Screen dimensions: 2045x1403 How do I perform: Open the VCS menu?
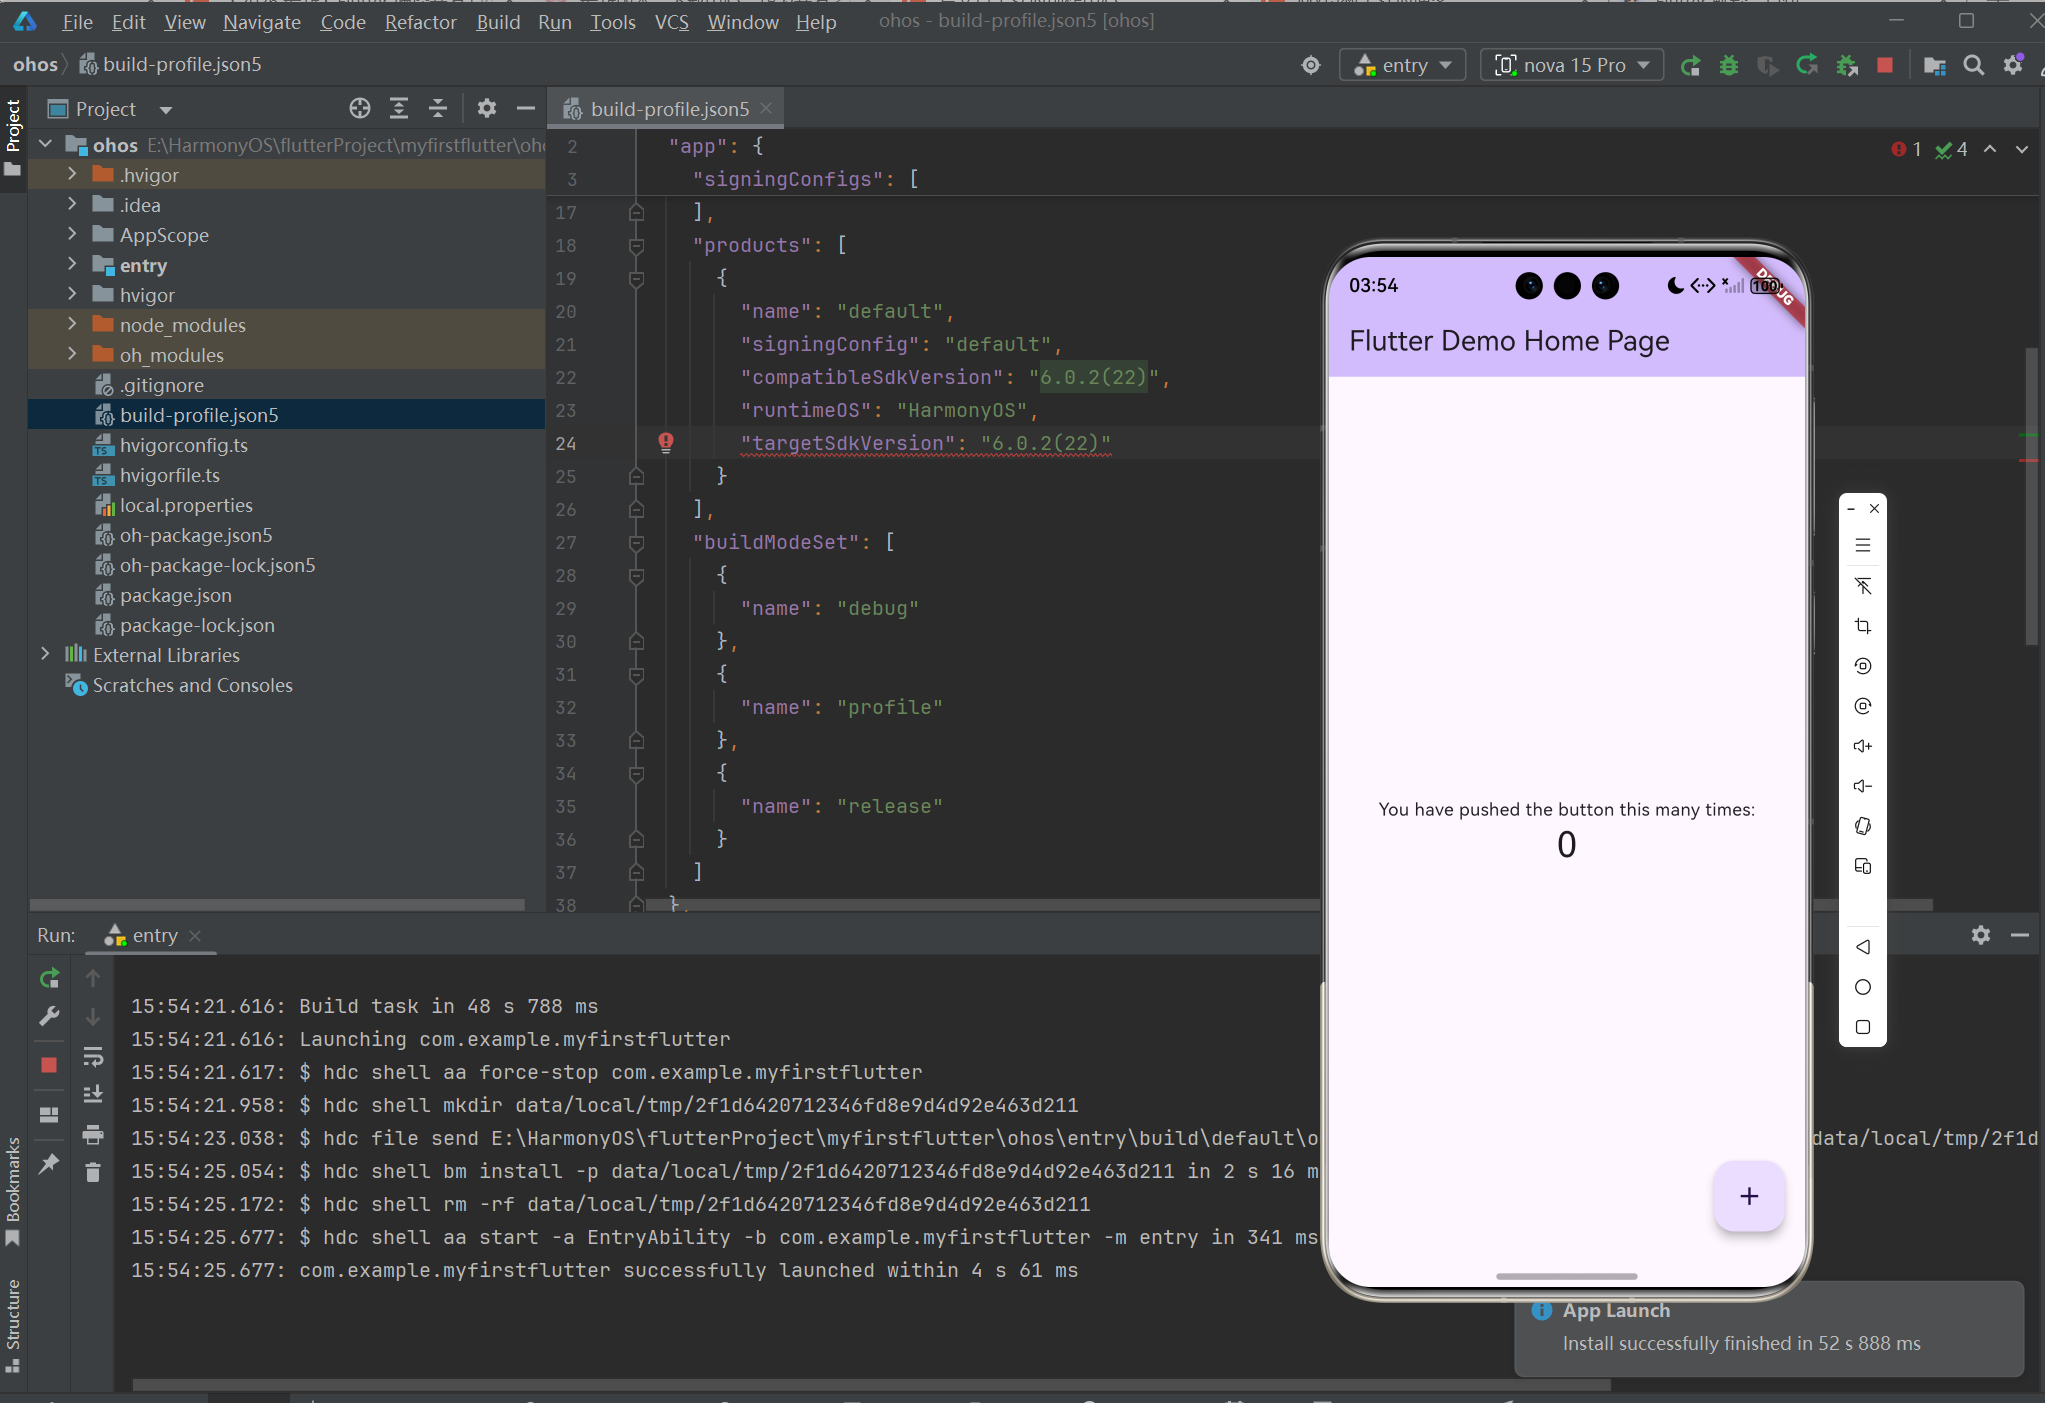pyautogui.click(x=671, y=22)
